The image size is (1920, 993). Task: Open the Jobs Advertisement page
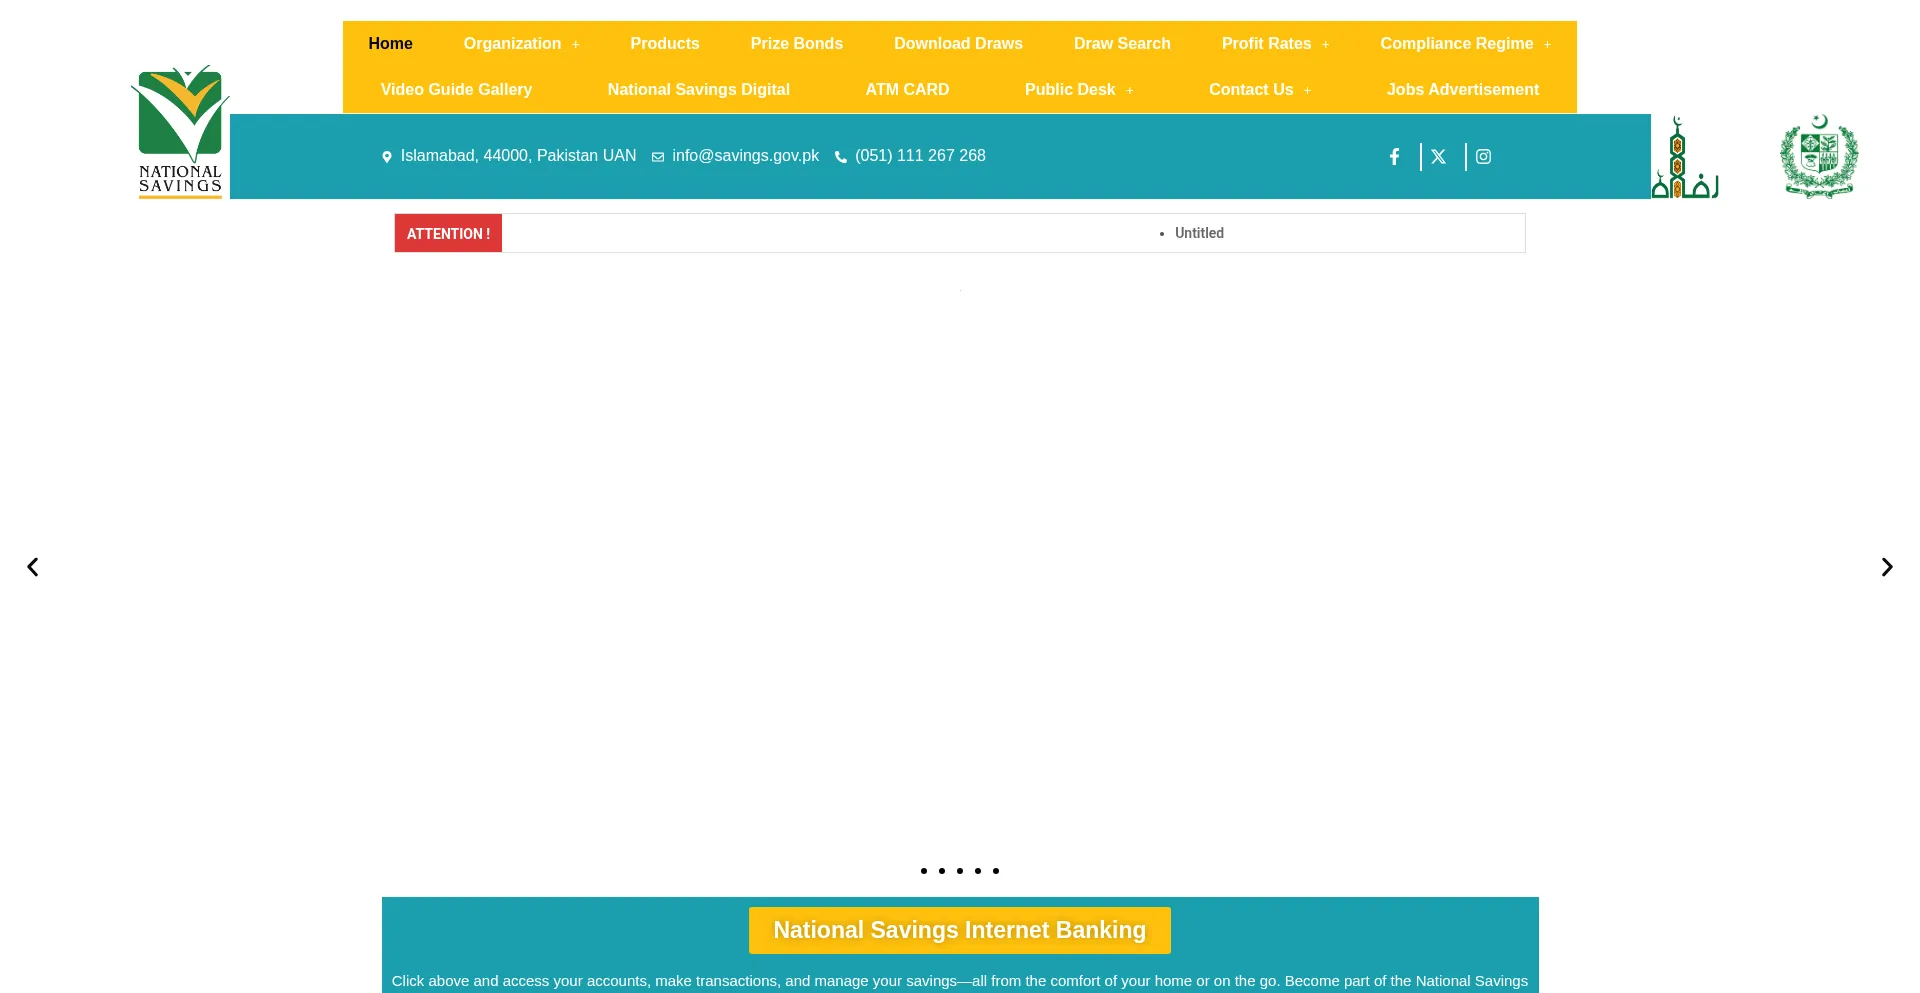click(1463, 90)
